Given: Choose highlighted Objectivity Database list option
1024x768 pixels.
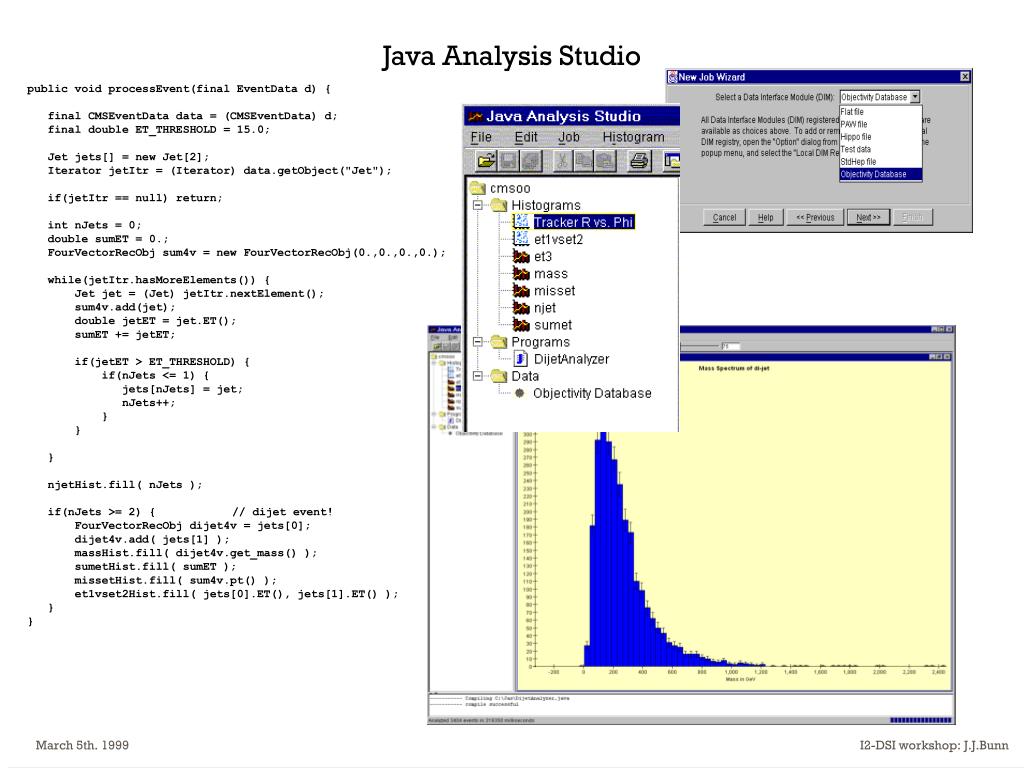Looking at the screenshot, I should click(880, 174).
